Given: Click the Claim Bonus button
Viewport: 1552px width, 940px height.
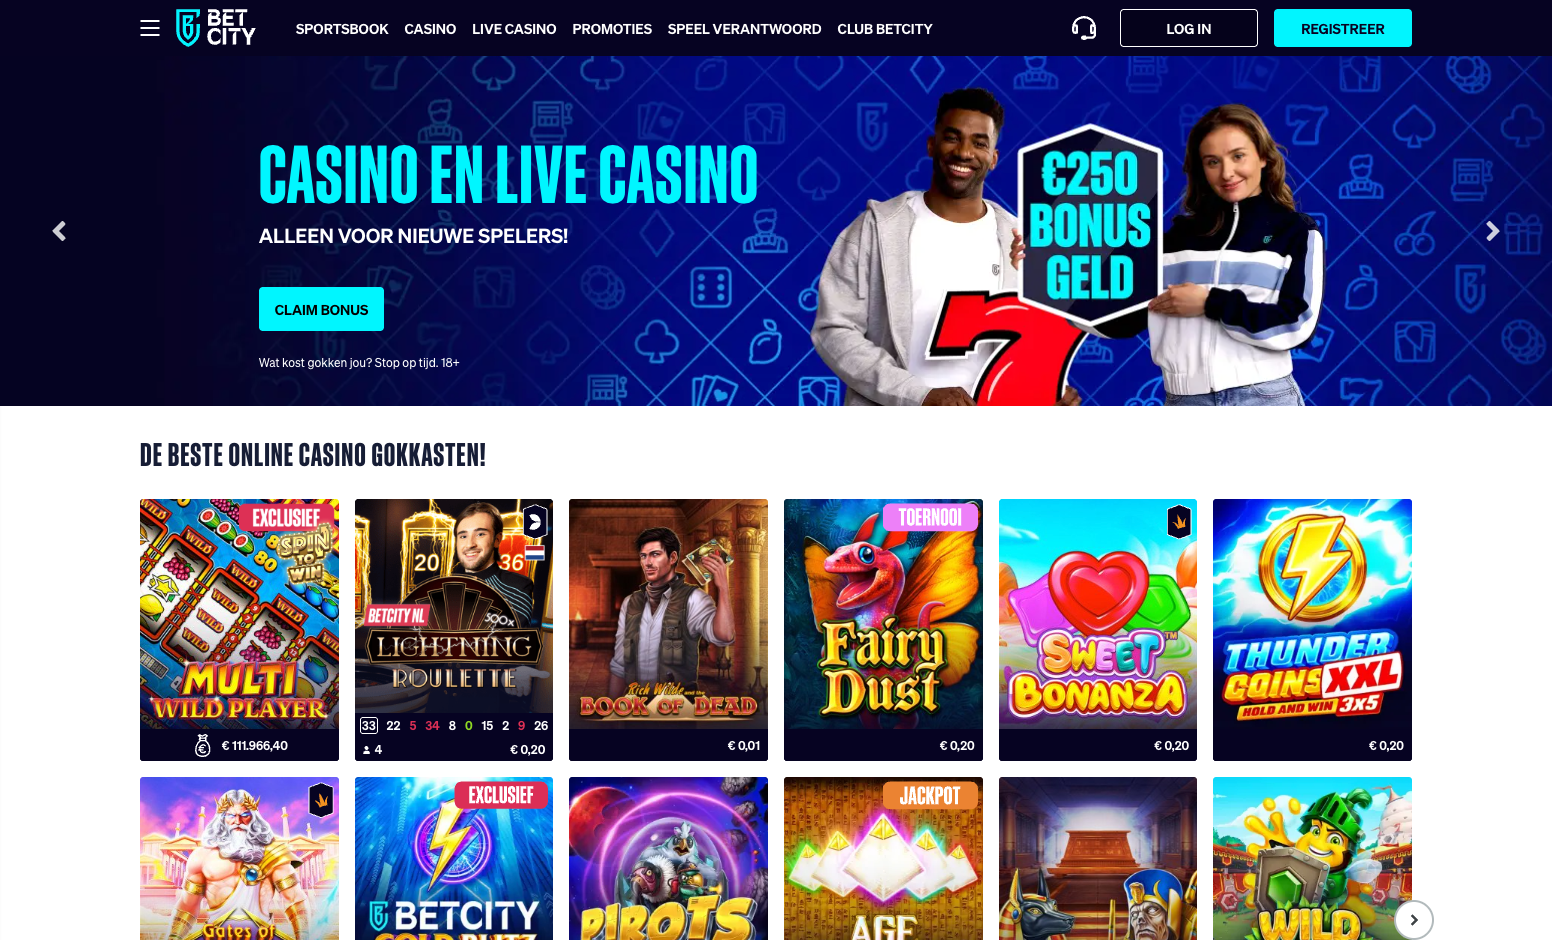Looking at the screenshot, I should pyautogui.click(x=321, y=309).
